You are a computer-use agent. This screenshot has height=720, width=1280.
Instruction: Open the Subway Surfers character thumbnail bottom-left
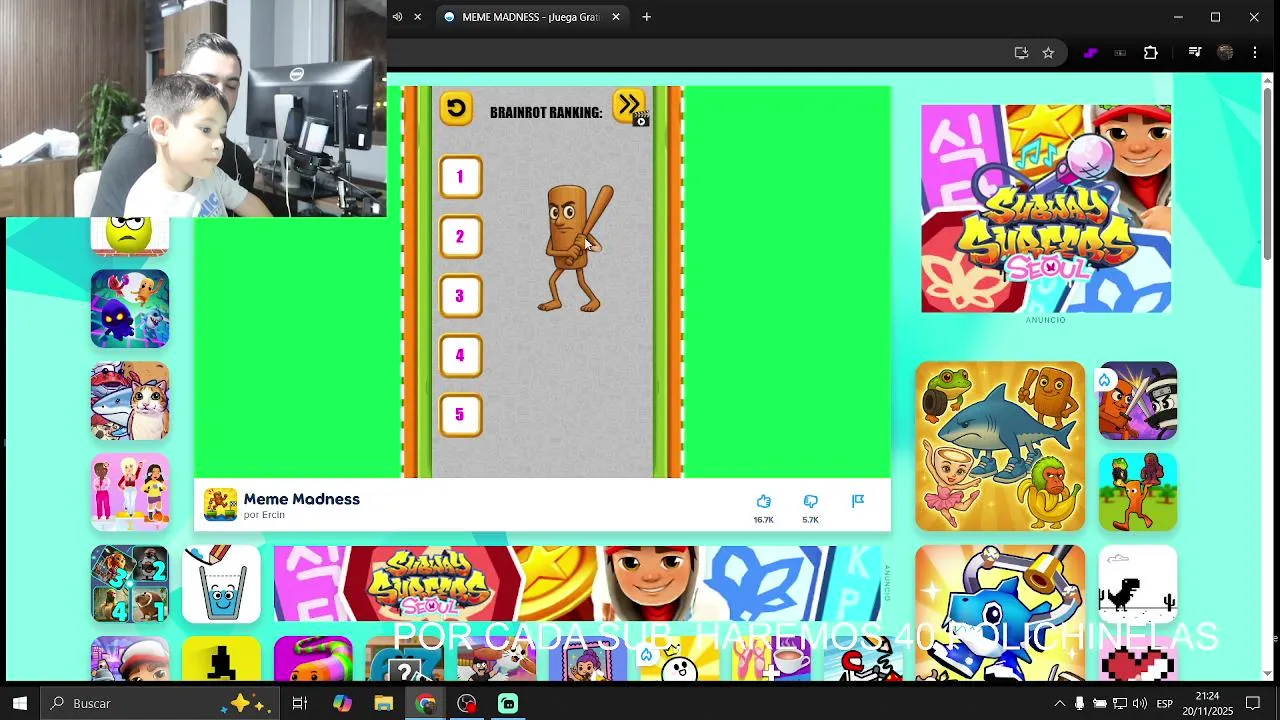(130, 658)
